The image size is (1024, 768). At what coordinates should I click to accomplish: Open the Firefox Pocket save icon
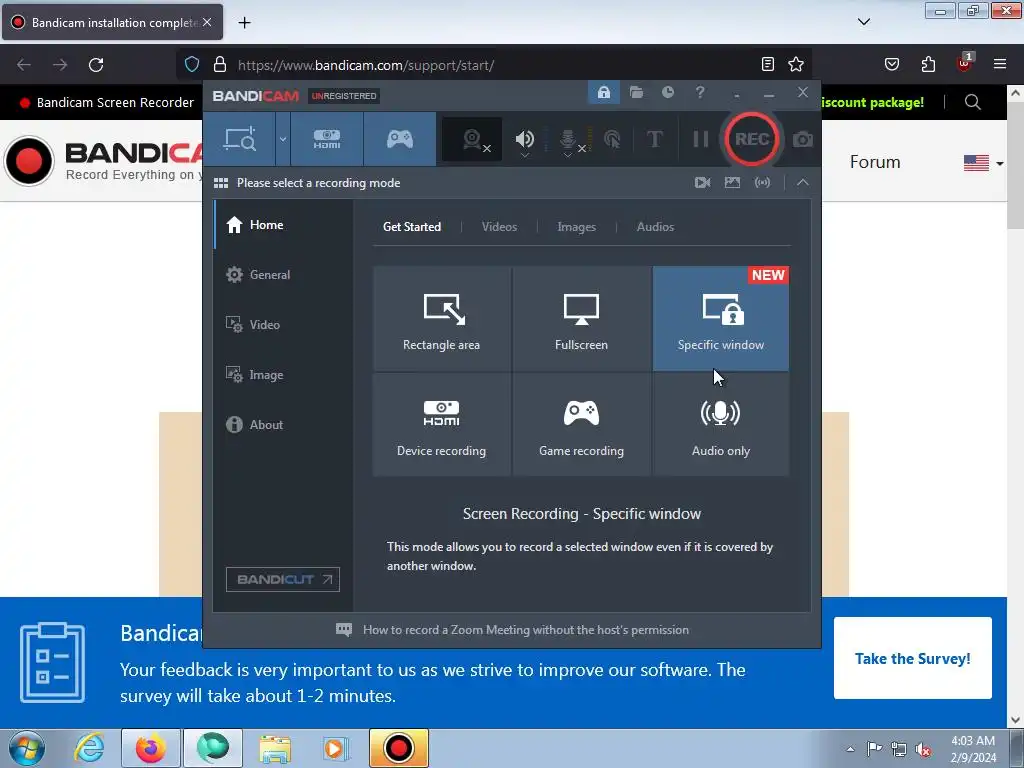pyautogui.click(x=891, y=64)
